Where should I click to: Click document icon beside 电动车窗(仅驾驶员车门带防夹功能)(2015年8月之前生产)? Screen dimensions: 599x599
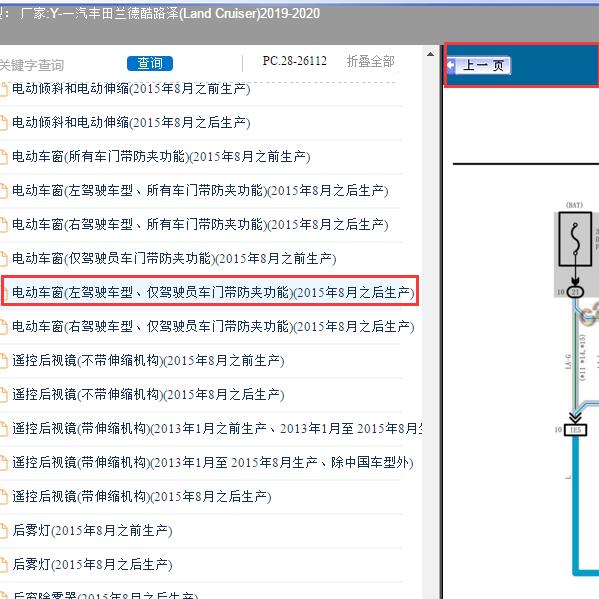(x=4, y=259)
